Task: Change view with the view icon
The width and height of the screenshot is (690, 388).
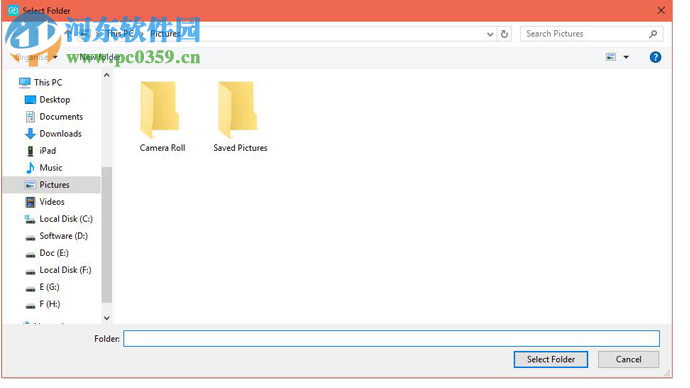Action: pos(611,57)
